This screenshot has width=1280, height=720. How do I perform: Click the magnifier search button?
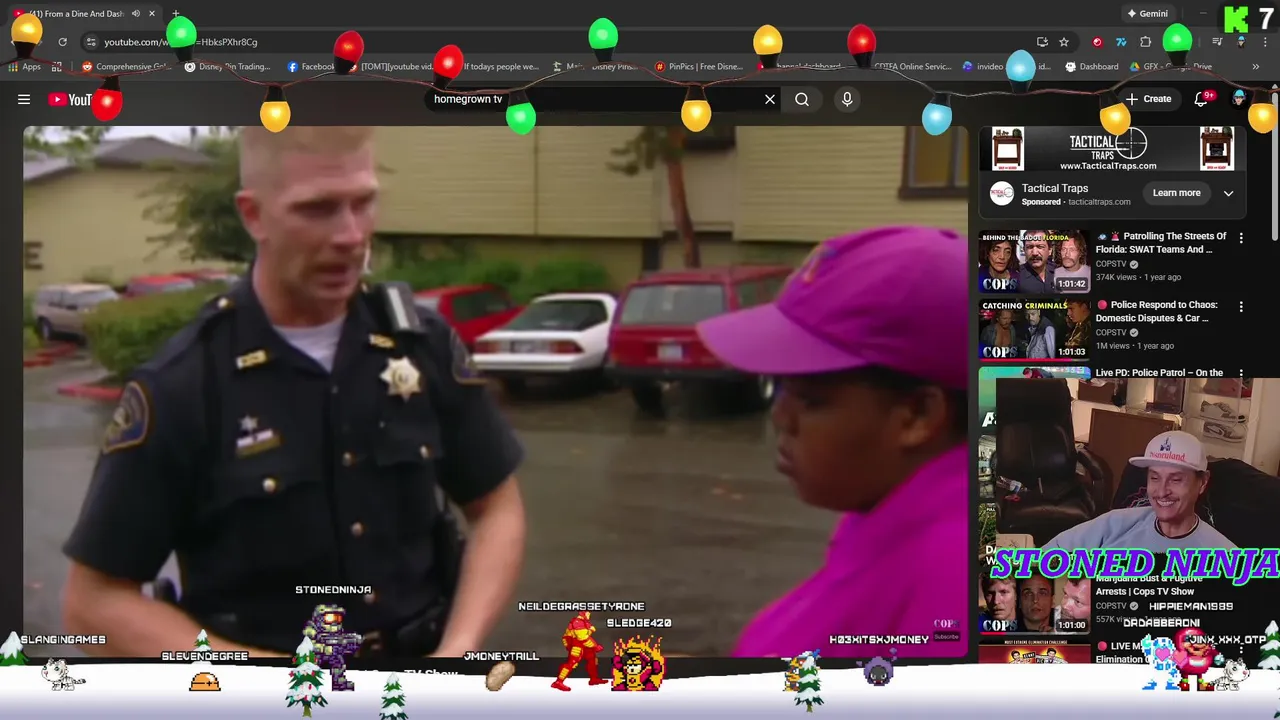click(802, 99)
